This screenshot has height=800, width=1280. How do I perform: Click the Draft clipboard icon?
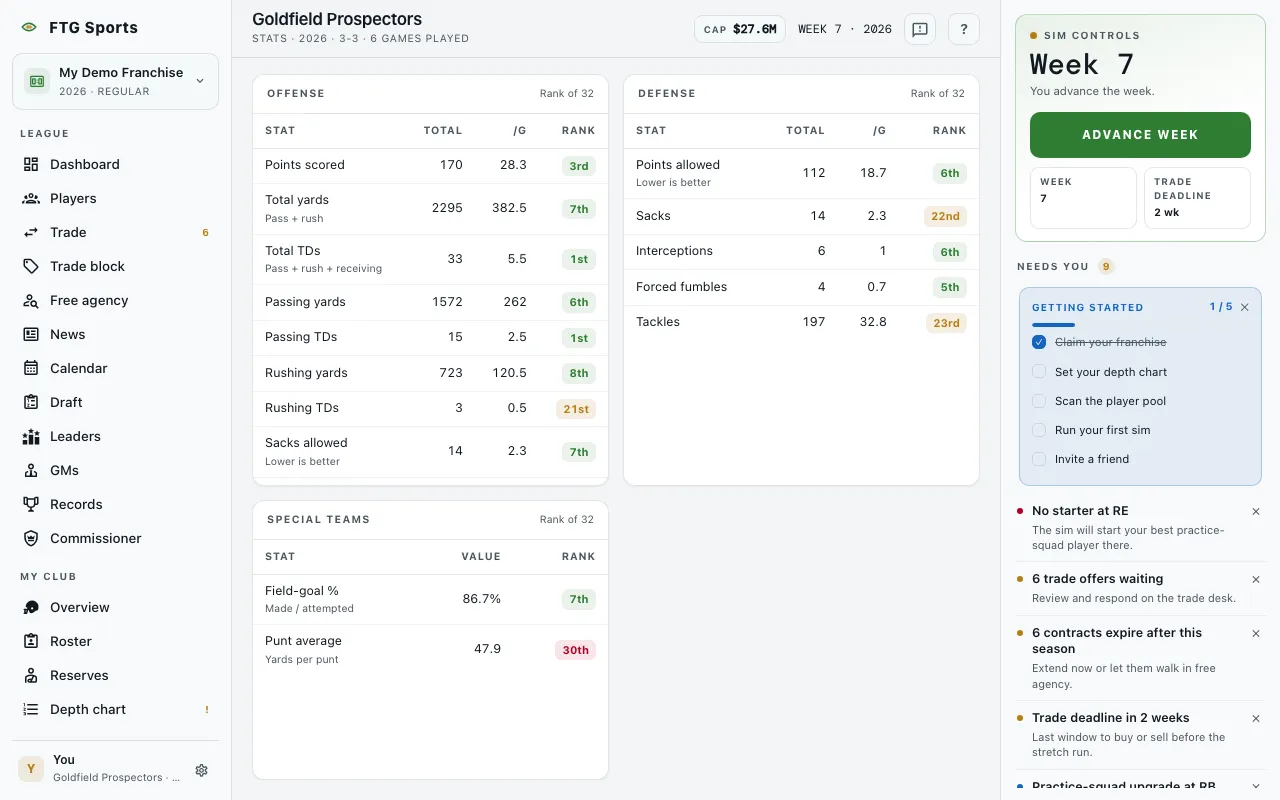click(x=31, y=402)
